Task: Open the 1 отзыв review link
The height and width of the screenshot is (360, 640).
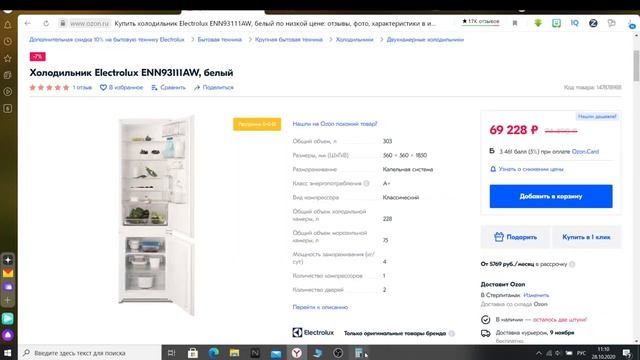Action: [82, 87]
